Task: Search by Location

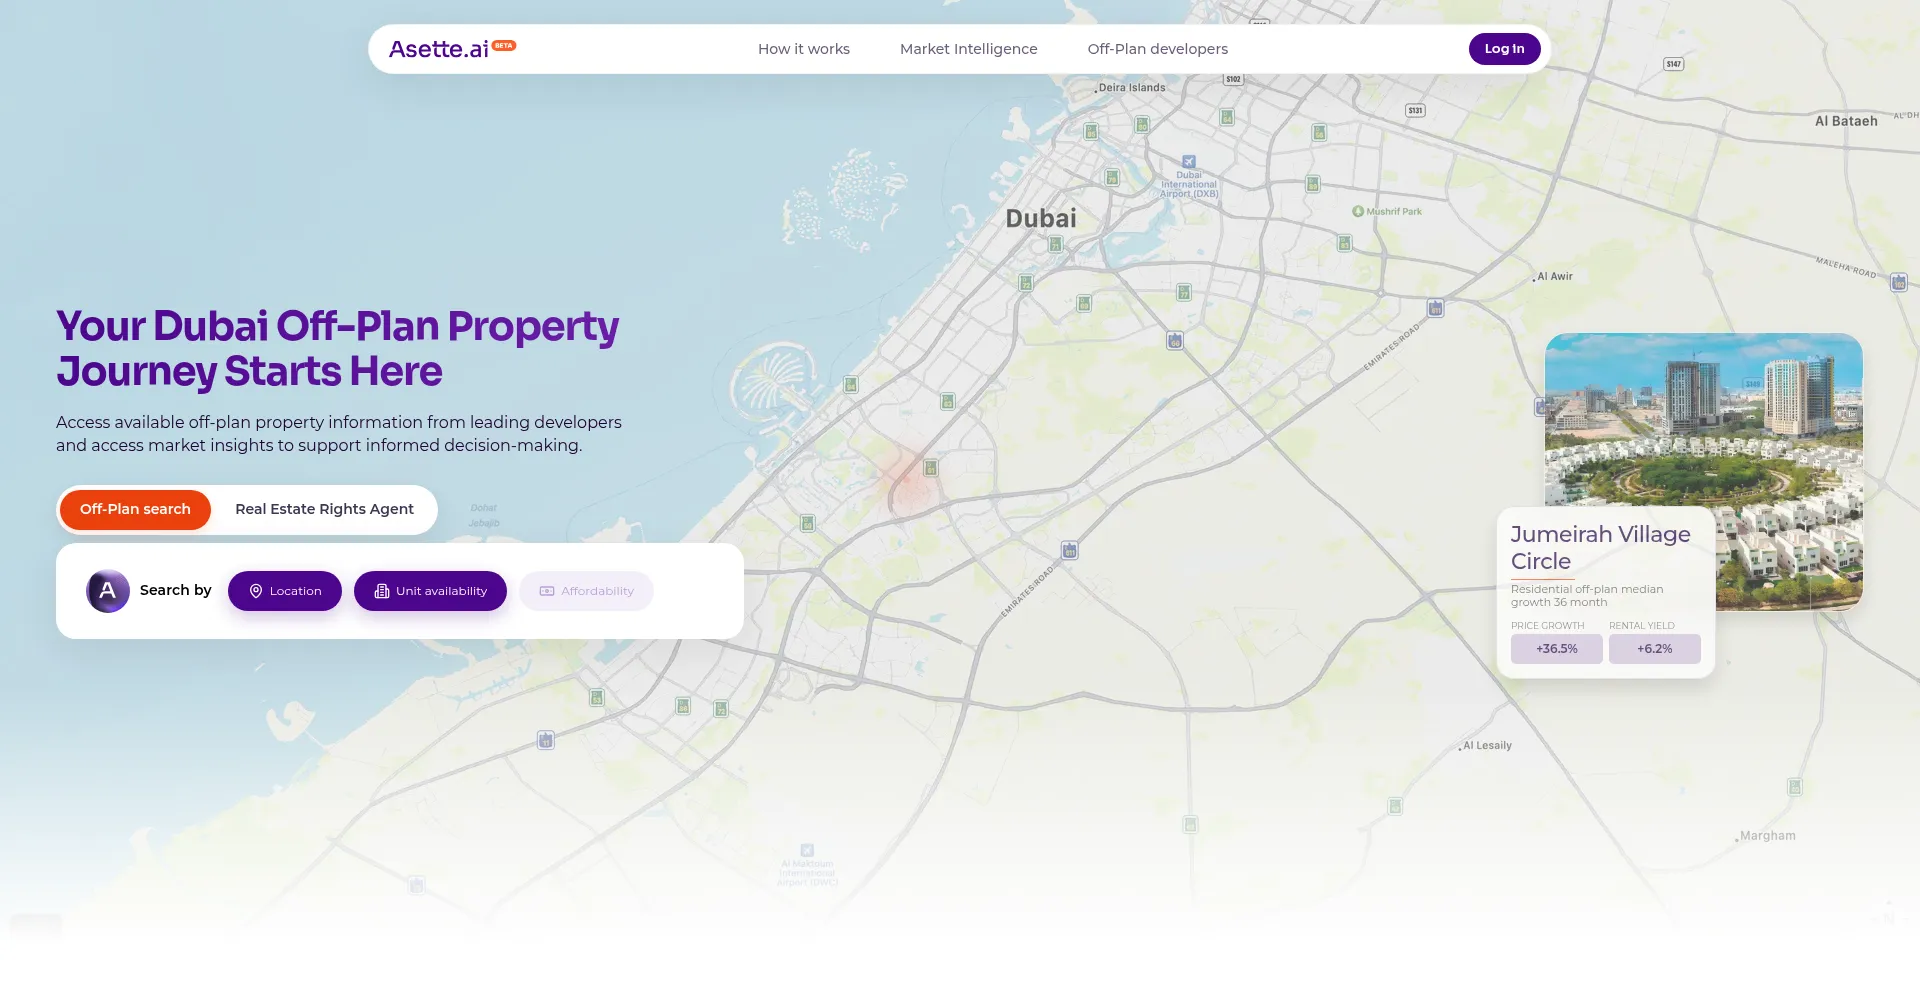Action: pos(285,591)
